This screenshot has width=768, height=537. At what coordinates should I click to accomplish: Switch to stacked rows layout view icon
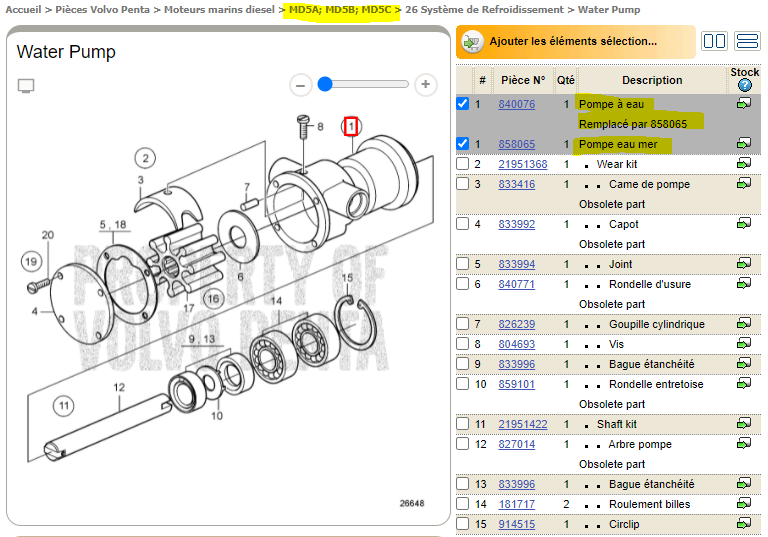(747, 41)
